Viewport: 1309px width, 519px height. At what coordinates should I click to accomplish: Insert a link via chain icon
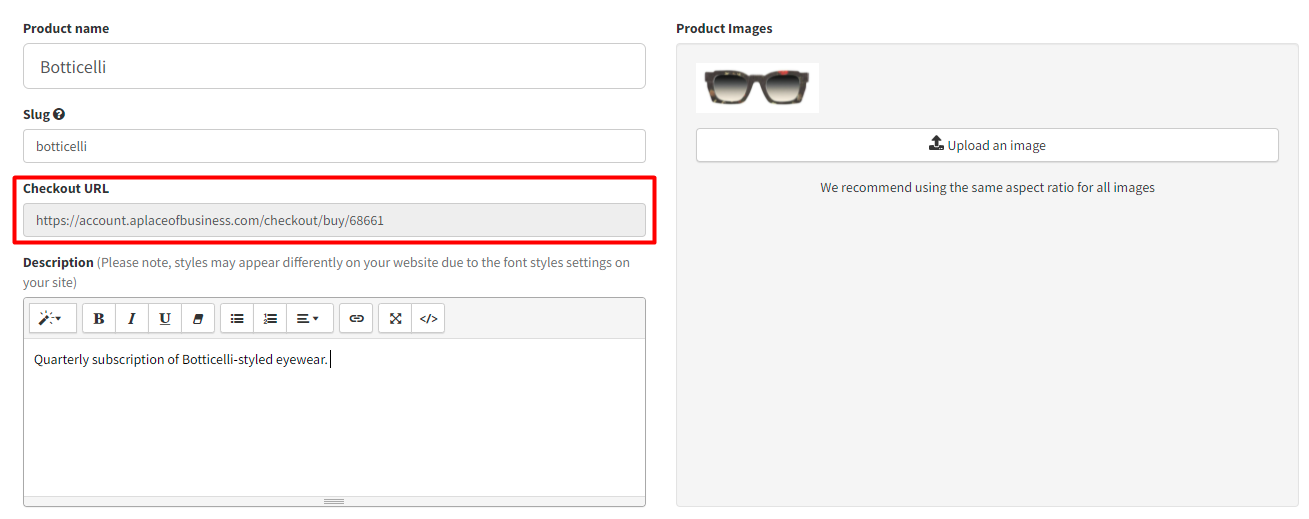[x=356, y=318]
